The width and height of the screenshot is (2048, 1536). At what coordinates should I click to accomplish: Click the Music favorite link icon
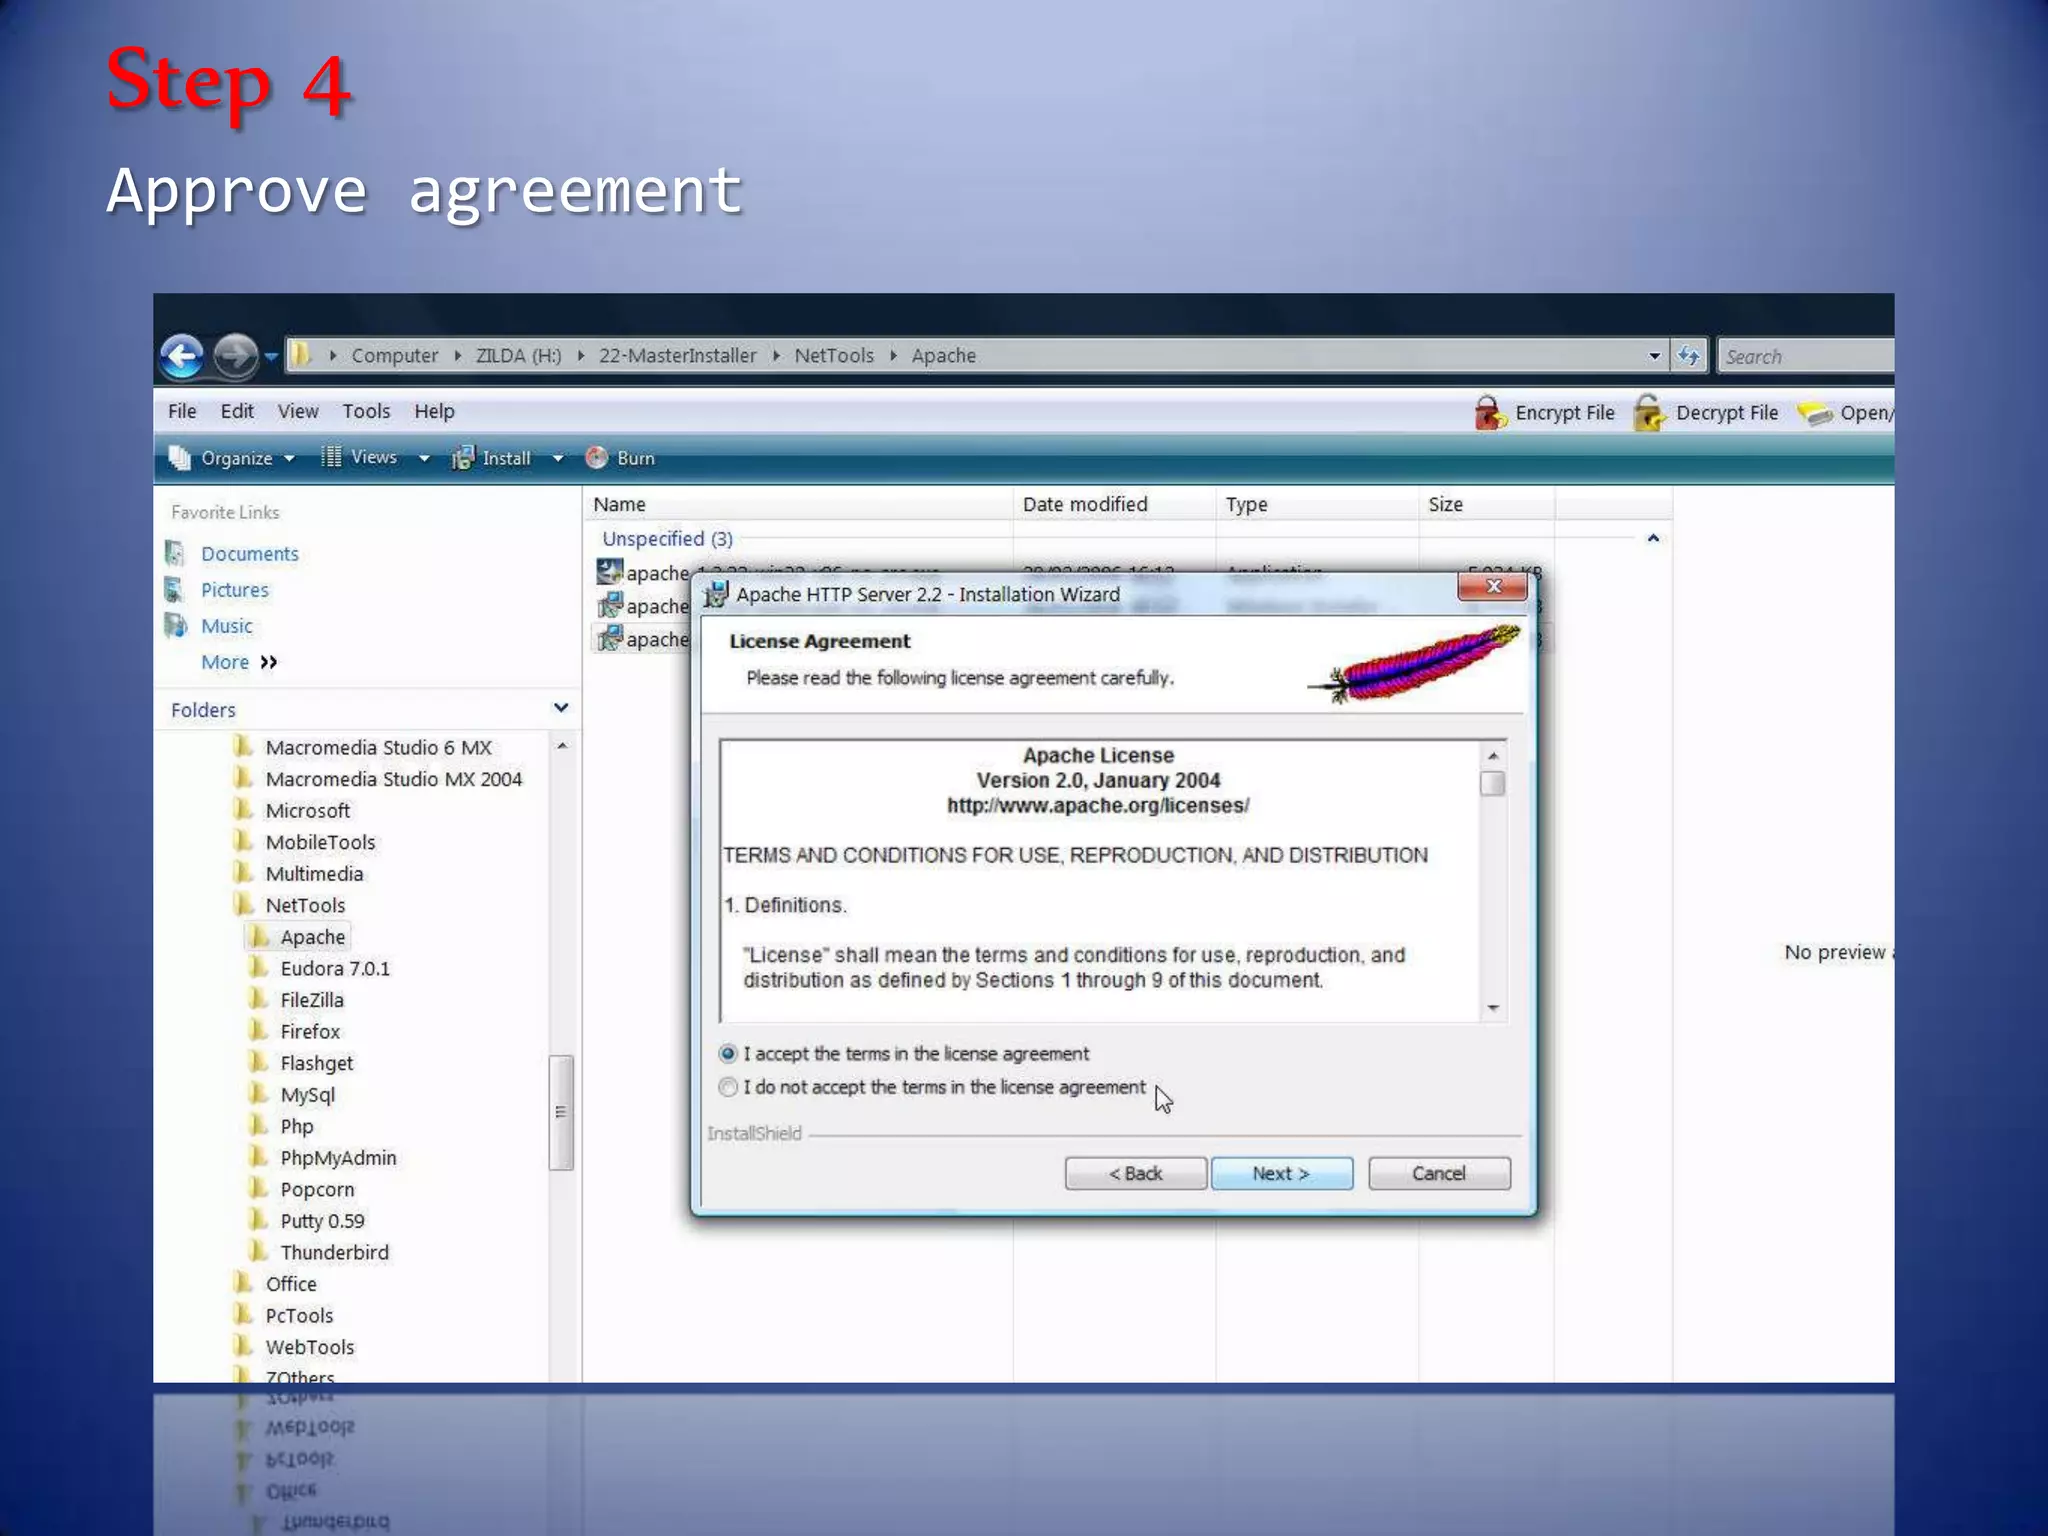(175, 625)
